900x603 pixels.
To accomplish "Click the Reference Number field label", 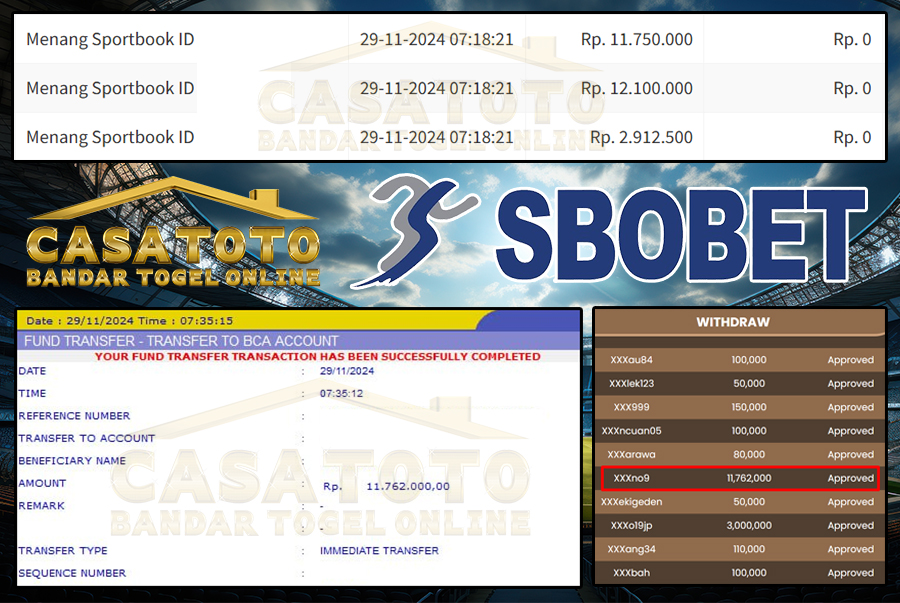I will click(x=74, y=416).
